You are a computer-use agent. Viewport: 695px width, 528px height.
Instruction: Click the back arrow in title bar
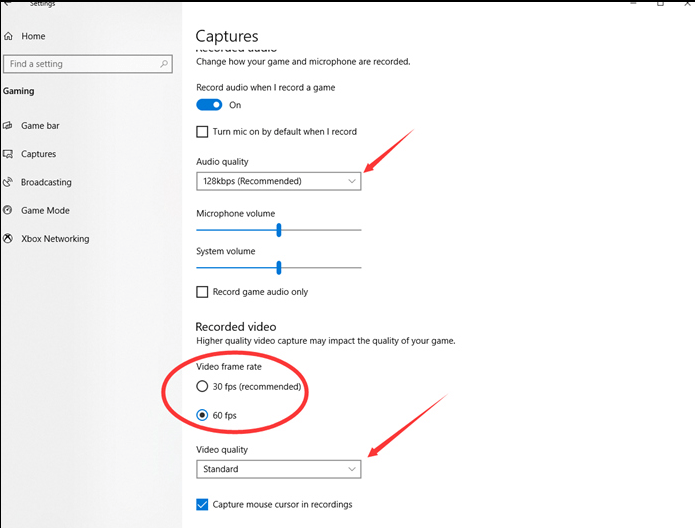[9, 4]
